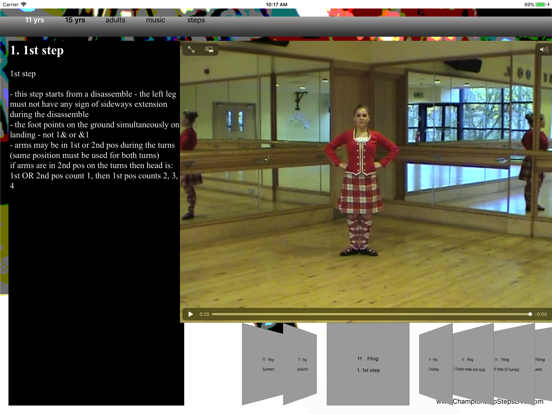552x414 pixels.
Task: Choose the 'Summary' Fling card
Action: coord(262,364)
